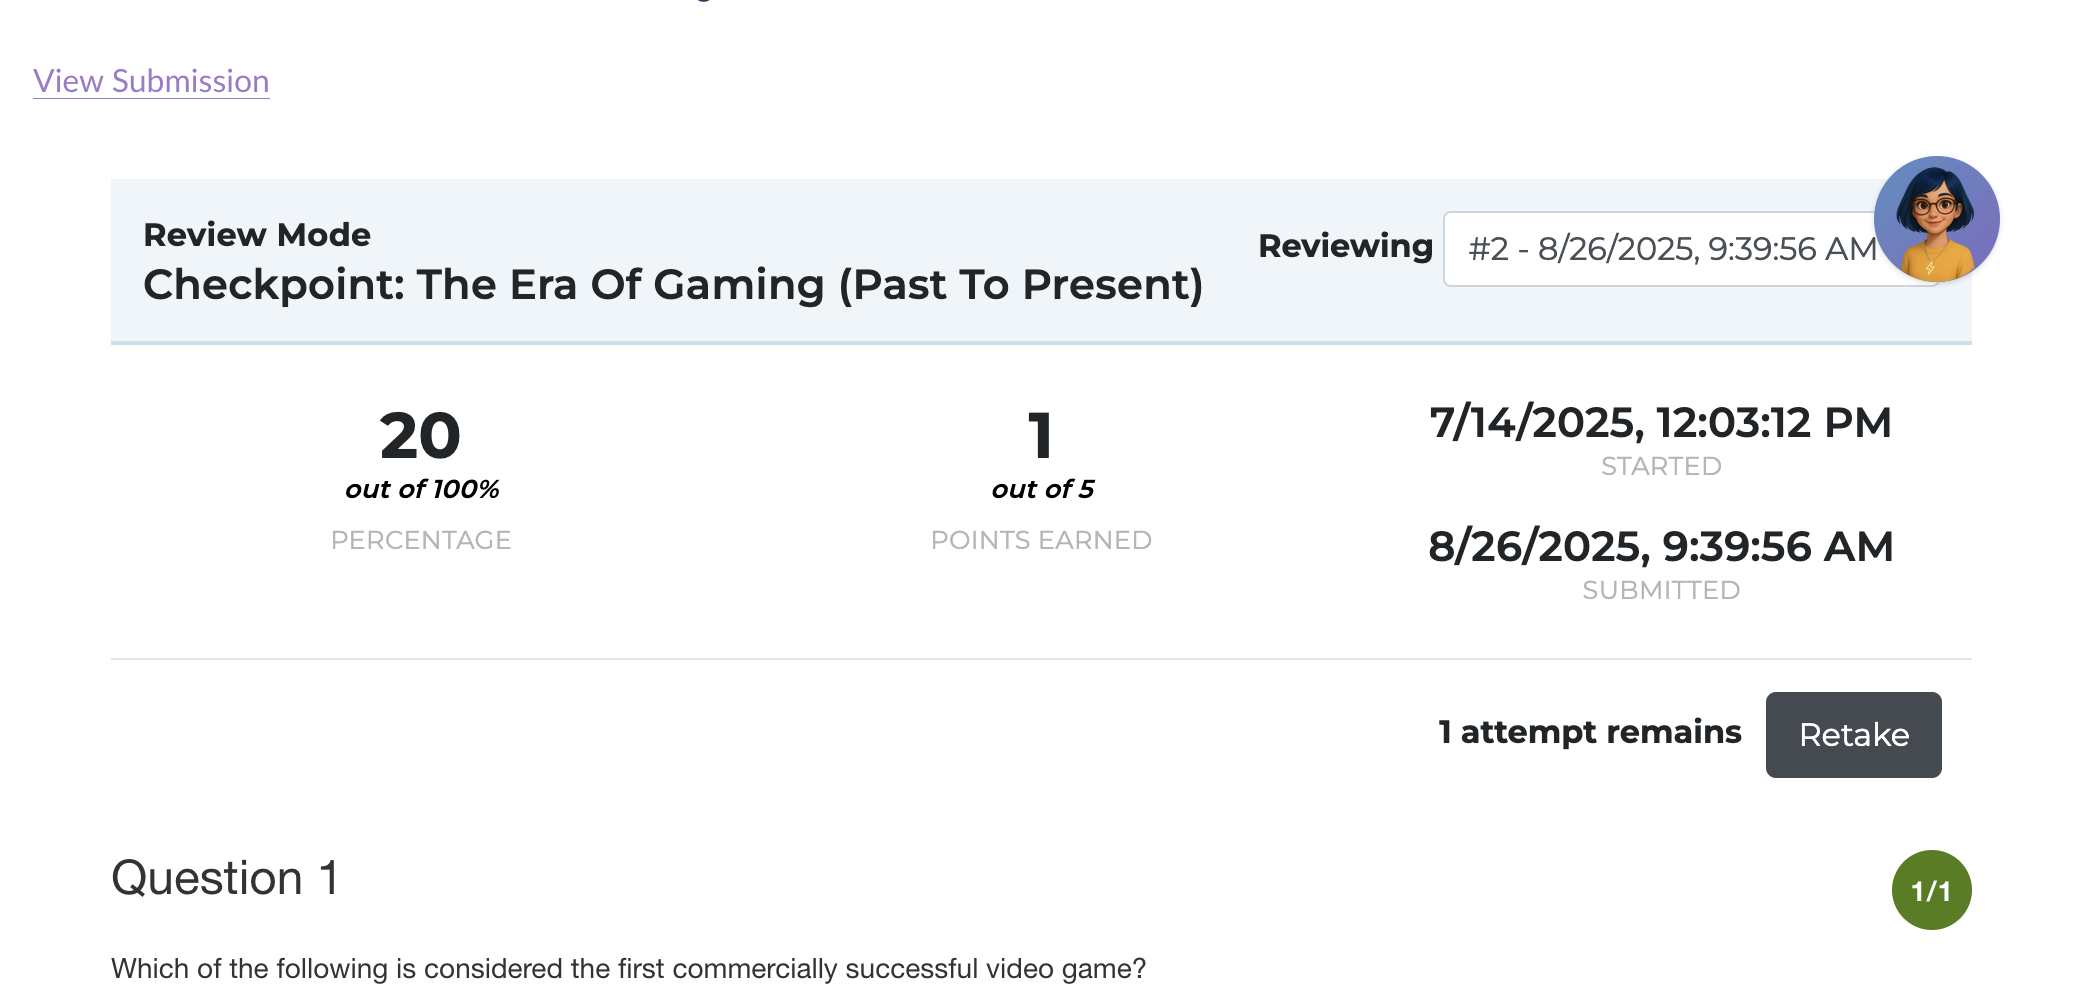
Task: Click the 8/26/2025 submitted timestamp
Action: coord(1660,546)
